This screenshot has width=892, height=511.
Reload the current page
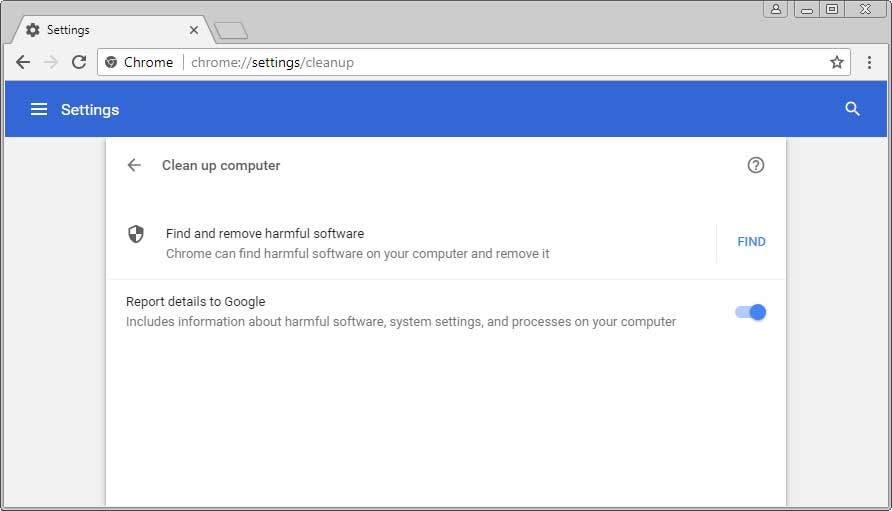click(79, 62)
